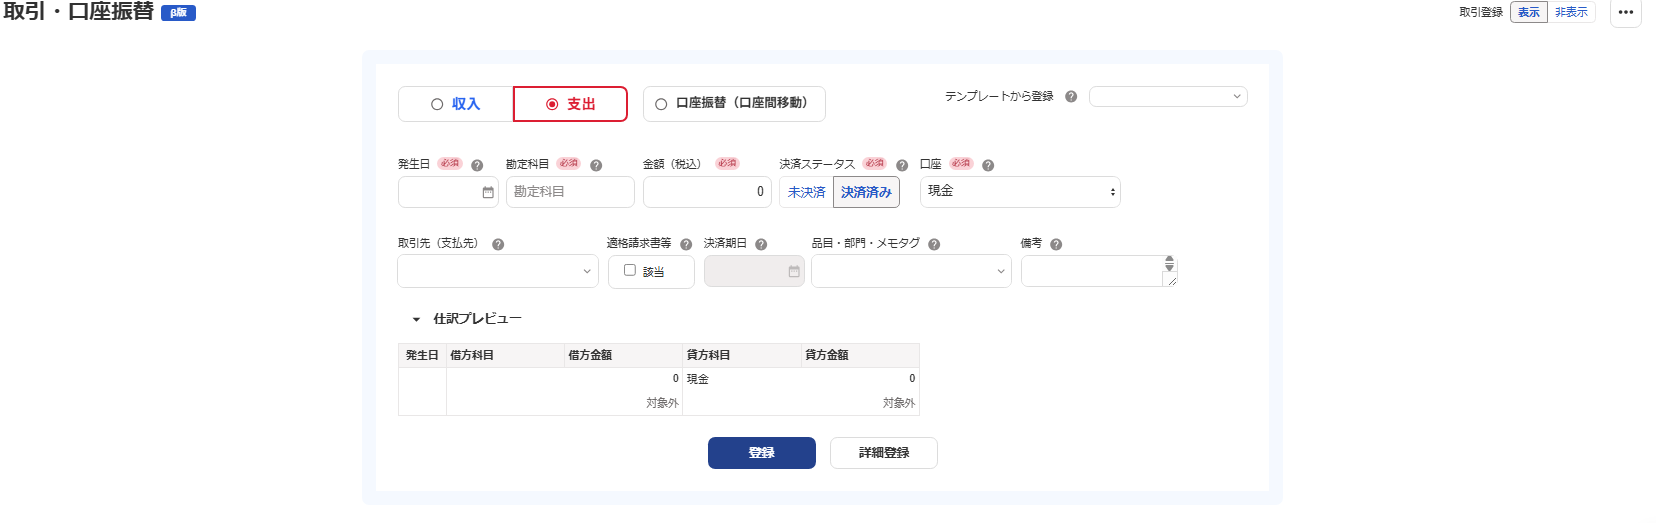Click help icon next to テンプレートから登録
The height and width of the screenshot is (523, 1656).
tap(1071, 97)
